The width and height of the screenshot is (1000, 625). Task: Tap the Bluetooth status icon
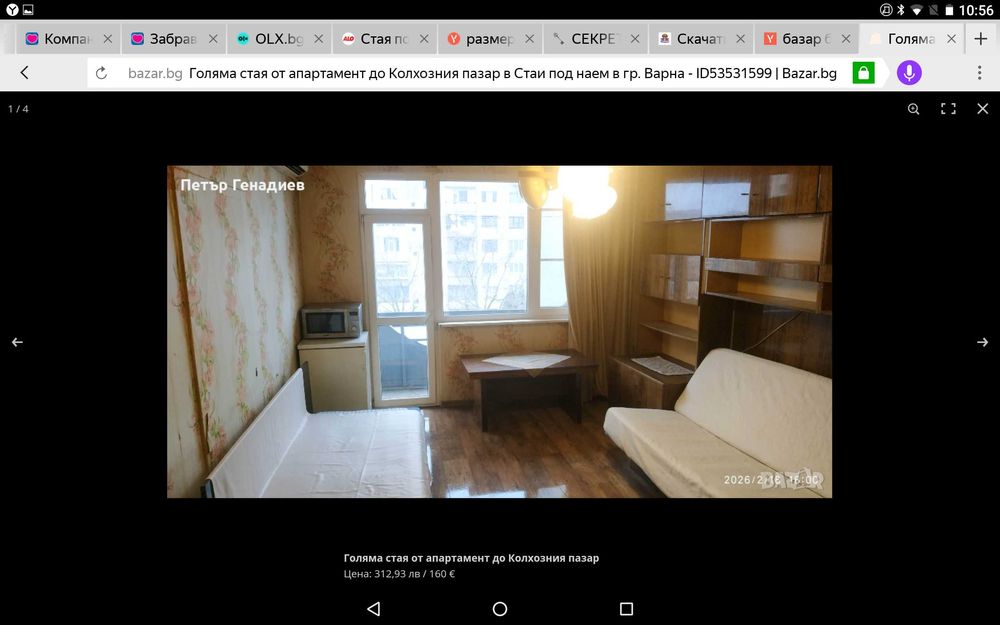[901, 10]
